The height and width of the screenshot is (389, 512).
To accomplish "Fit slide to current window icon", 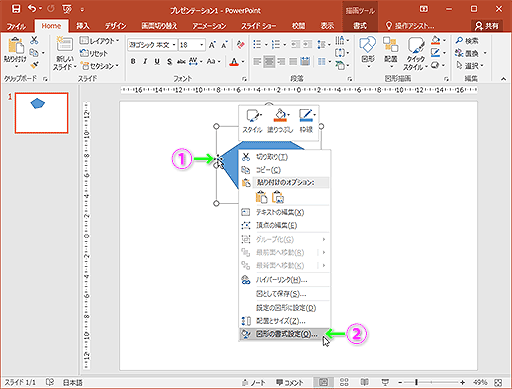I will click(x=498, y=382).
